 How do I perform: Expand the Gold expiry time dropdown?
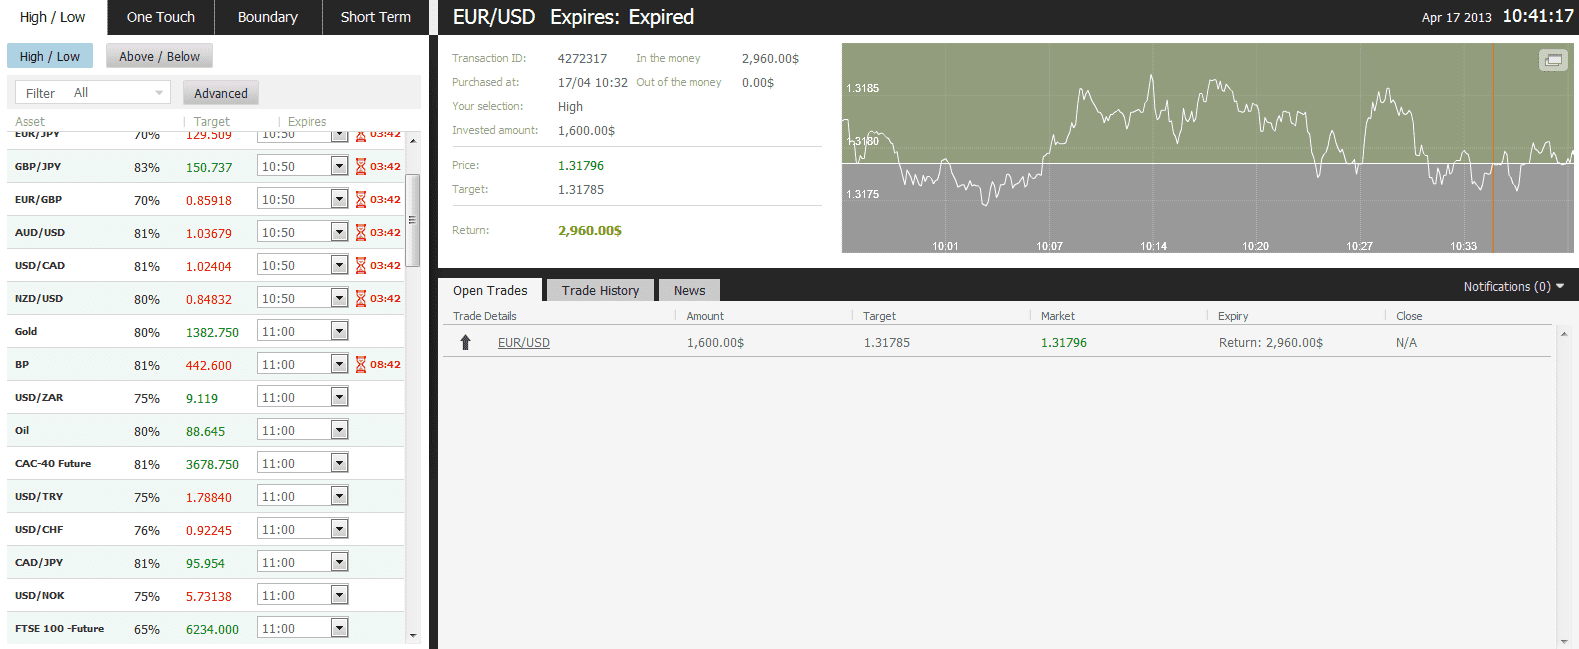(x=340, y=331)
